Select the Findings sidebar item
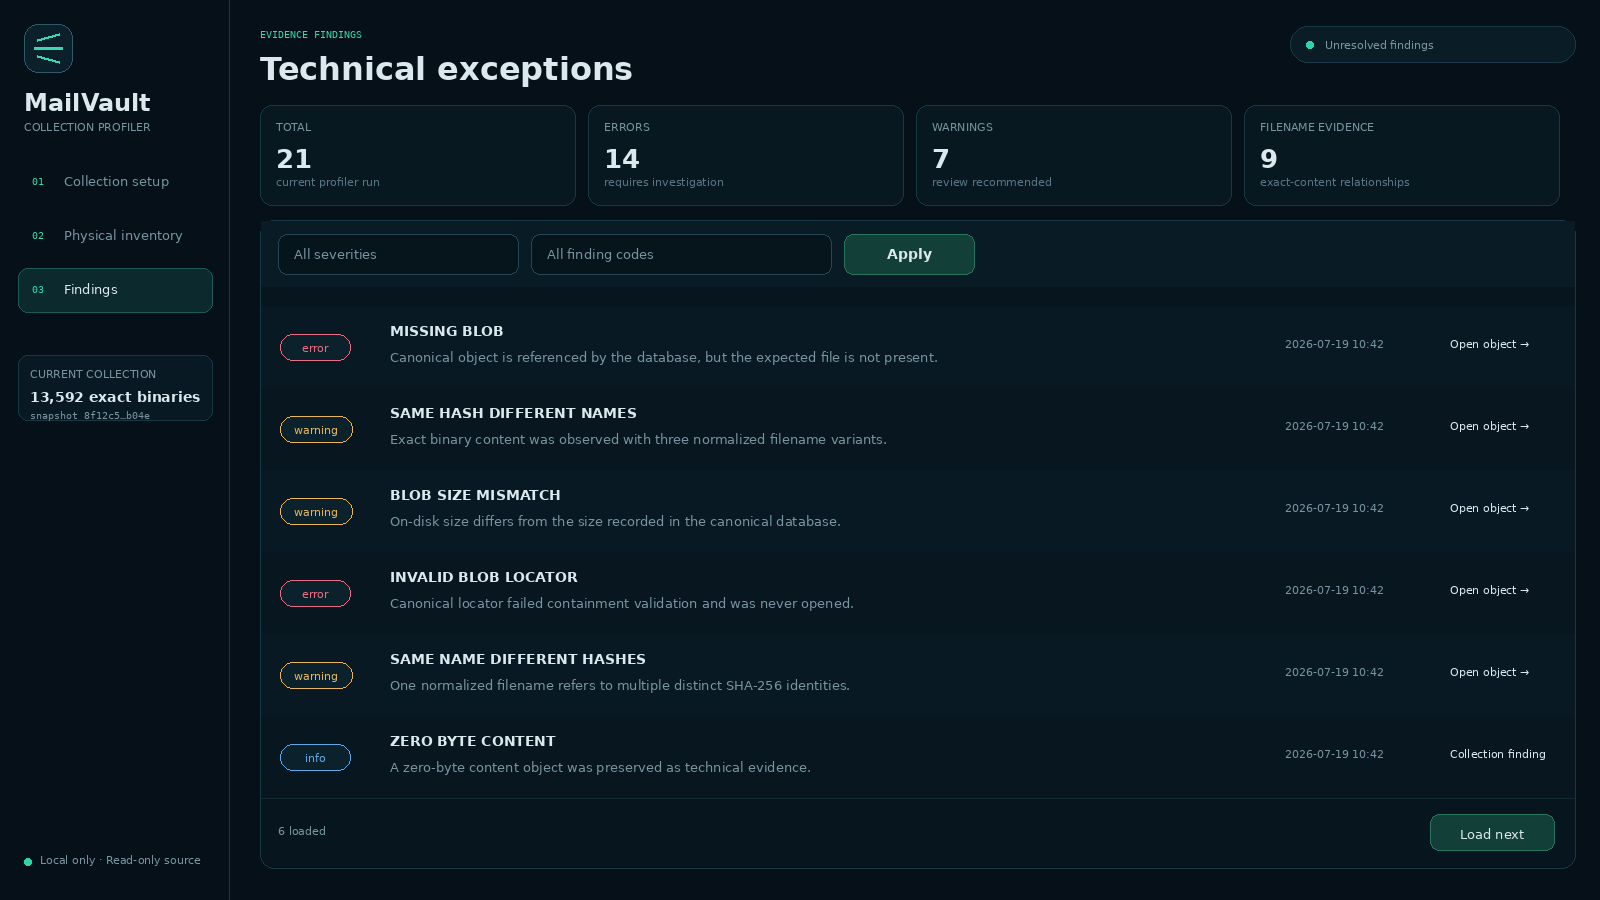 (x=115, y=290)
